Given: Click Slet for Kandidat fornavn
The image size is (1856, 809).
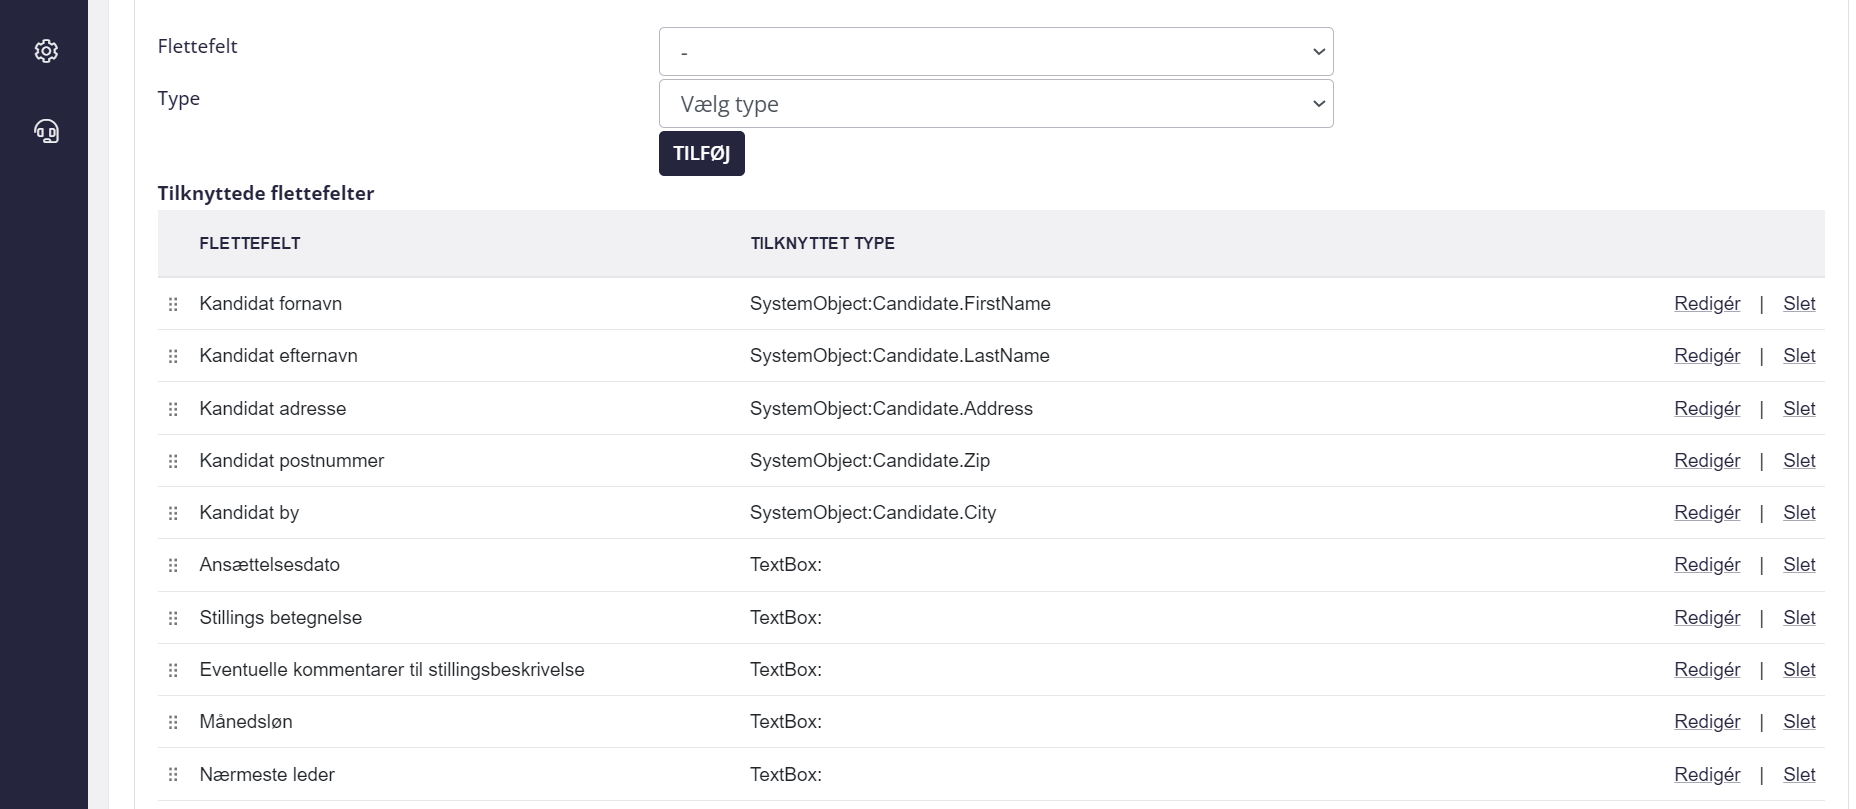Looking at the screenshot, I should [1798, 304].
